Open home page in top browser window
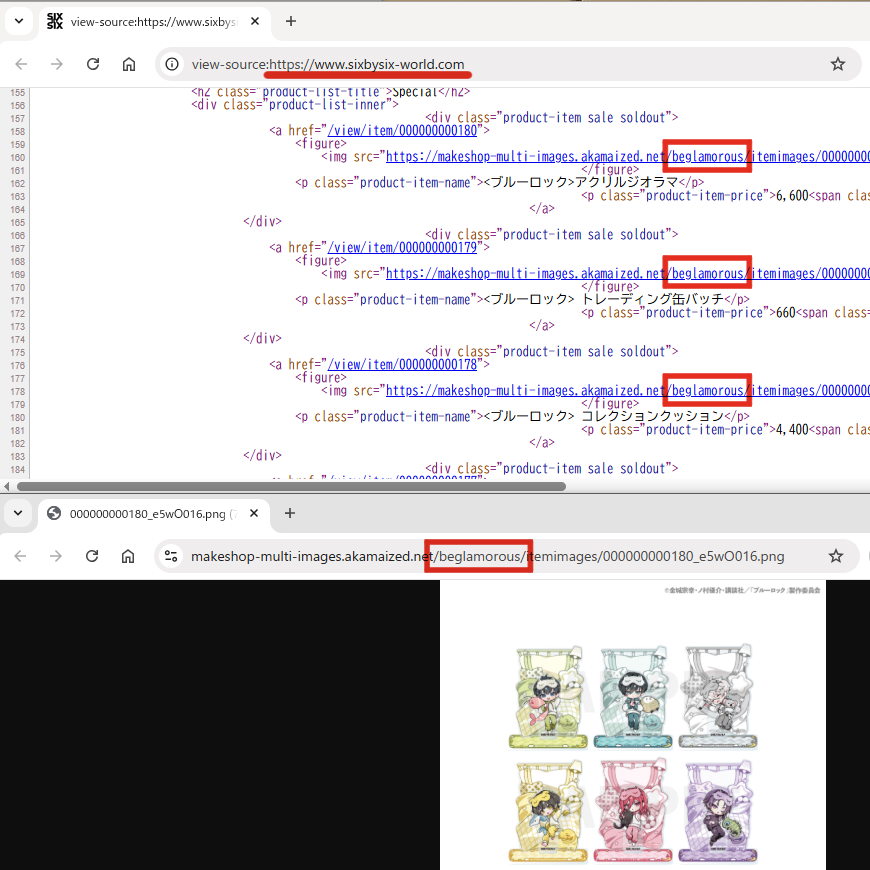Viewport: 870px width, 870px height. [129, 64]
